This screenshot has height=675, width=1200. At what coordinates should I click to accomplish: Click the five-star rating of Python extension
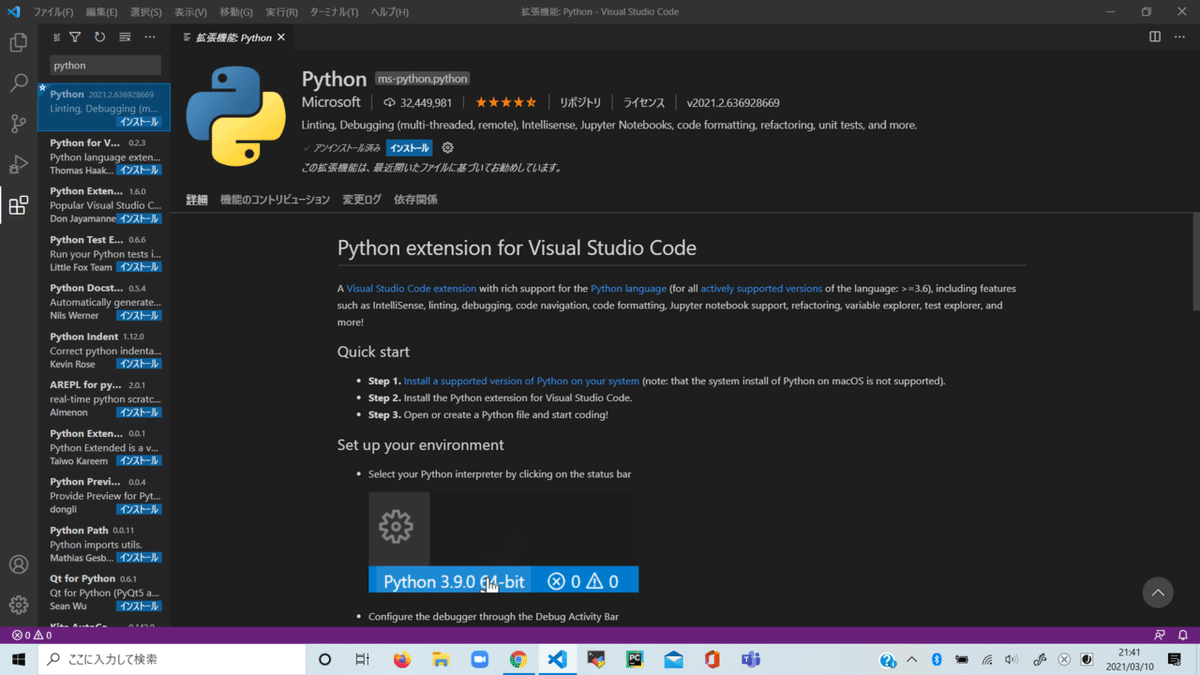pos(506,102)
